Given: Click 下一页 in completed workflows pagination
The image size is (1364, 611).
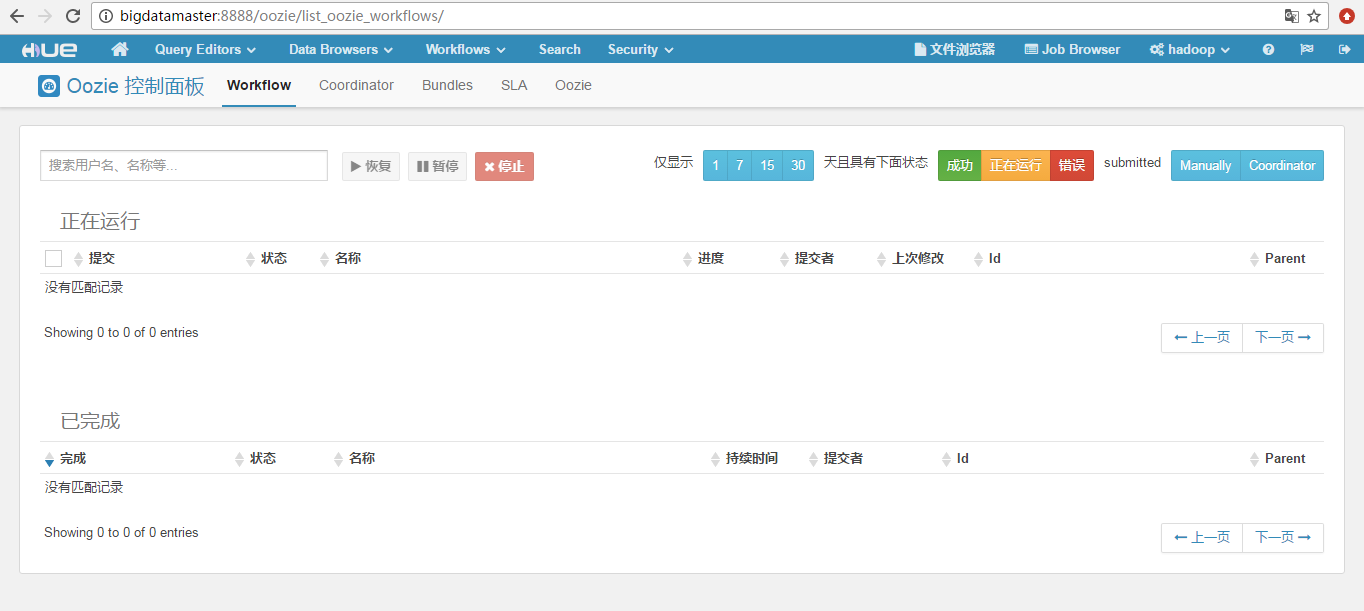Looking at the screenshot, I should (x=1283, y=538).
